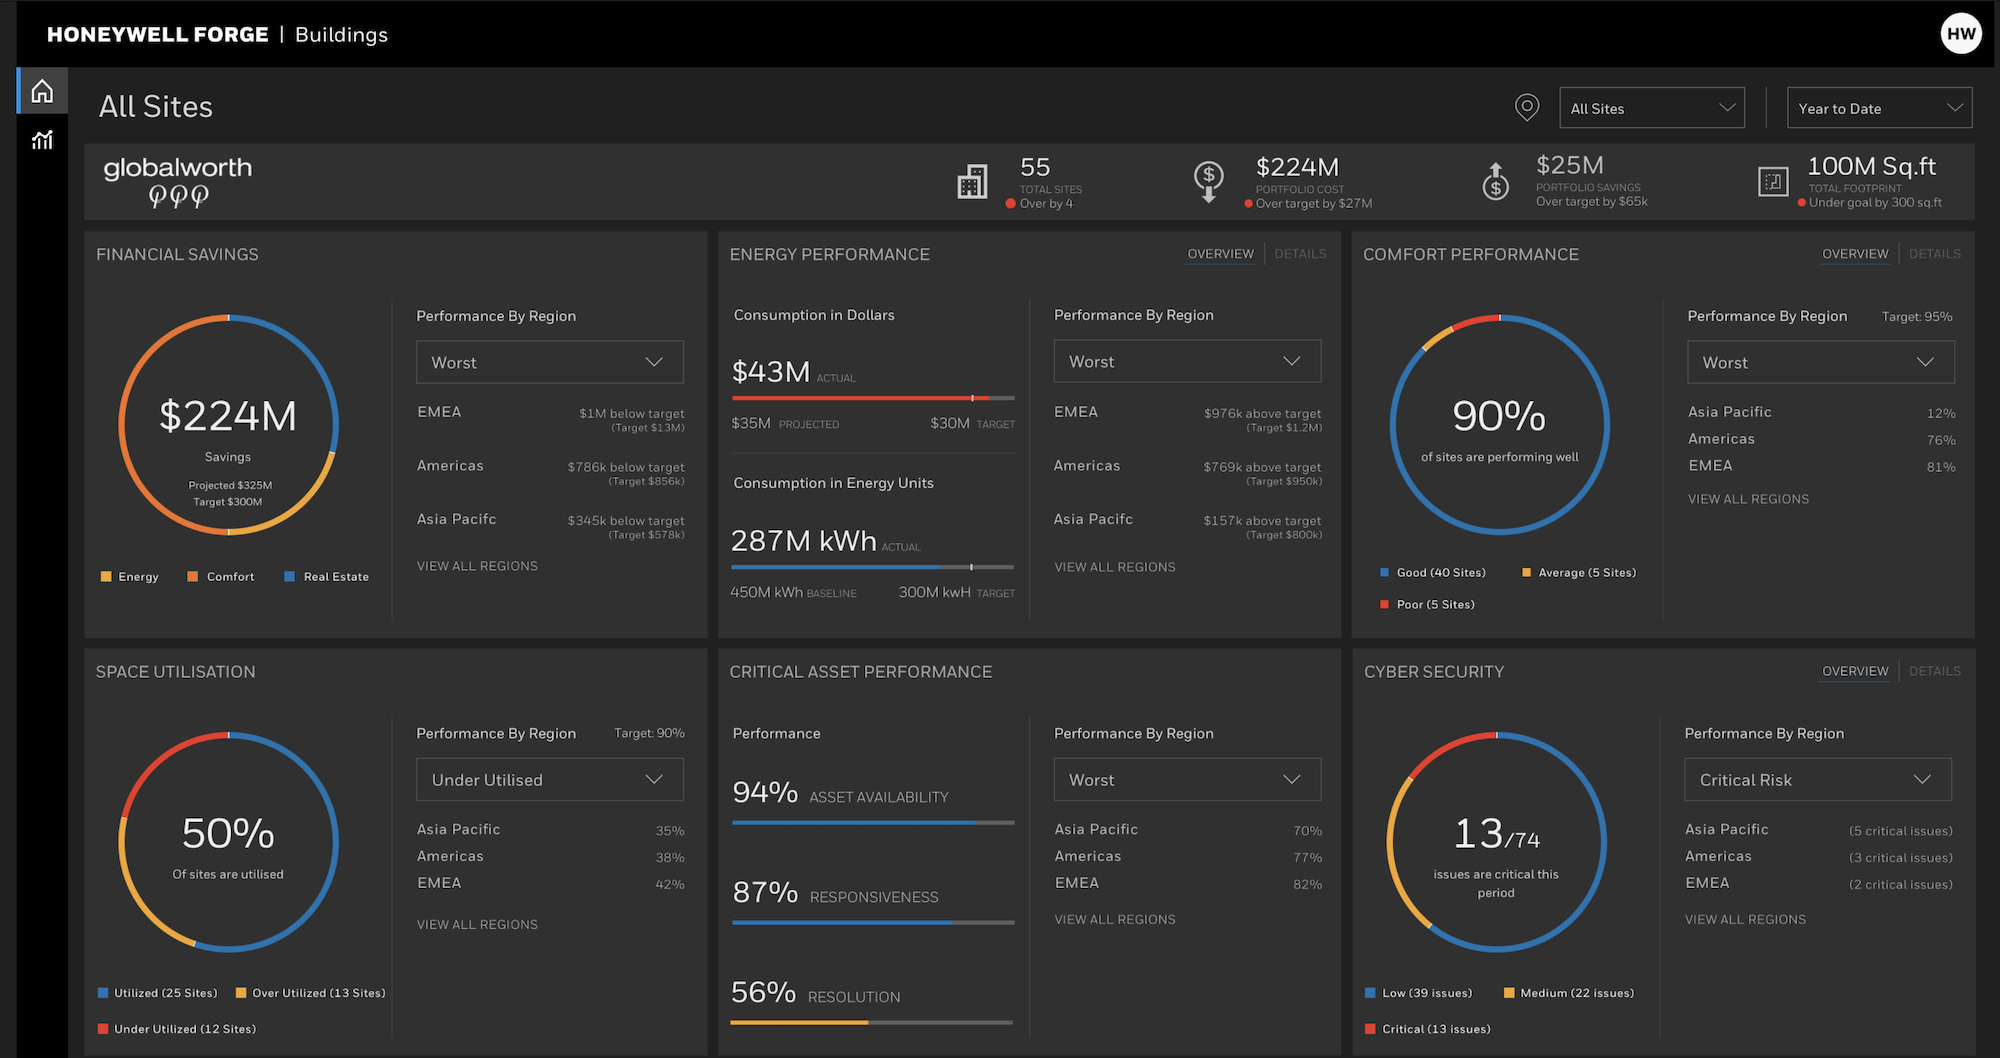Select the Overview tab in Comfort Performance
The height and width of the screenshot is (1058, 2000).
click(x=1855, y=253)
